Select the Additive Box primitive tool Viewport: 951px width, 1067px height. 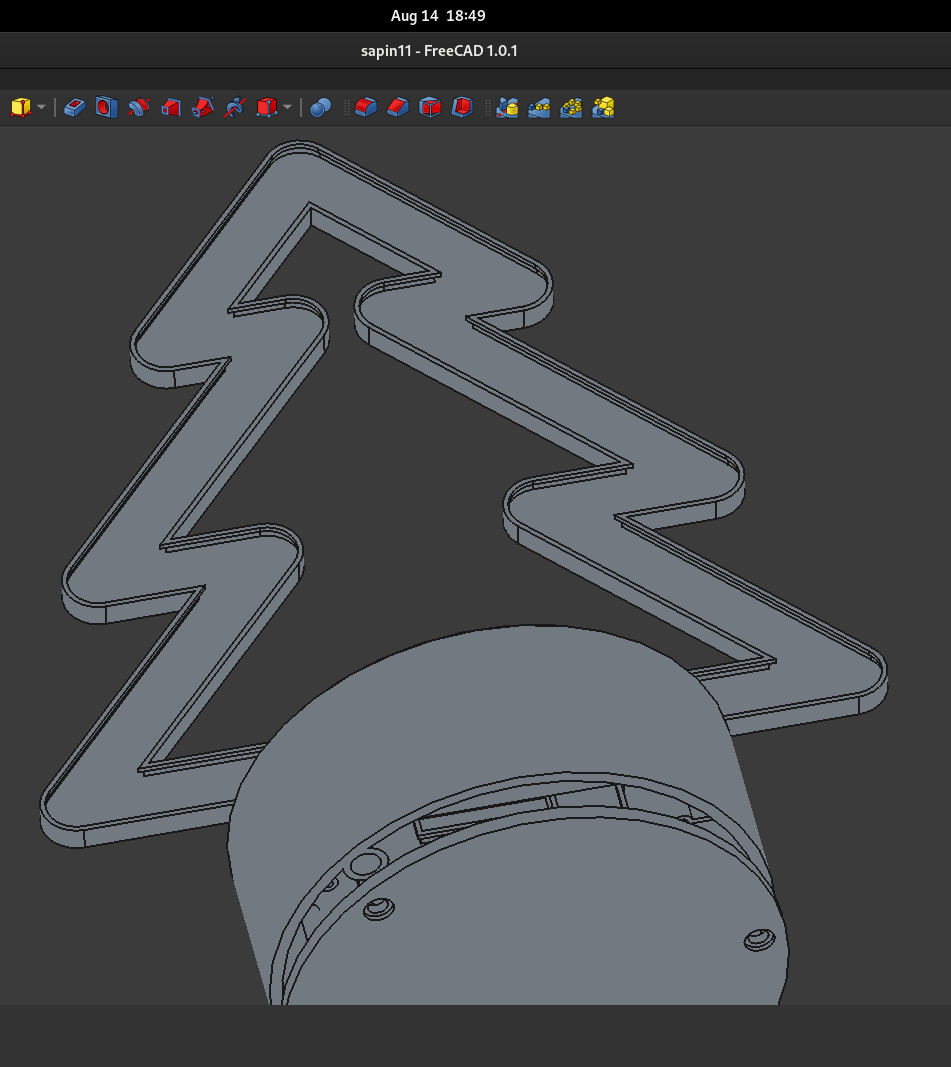[21, 108]
